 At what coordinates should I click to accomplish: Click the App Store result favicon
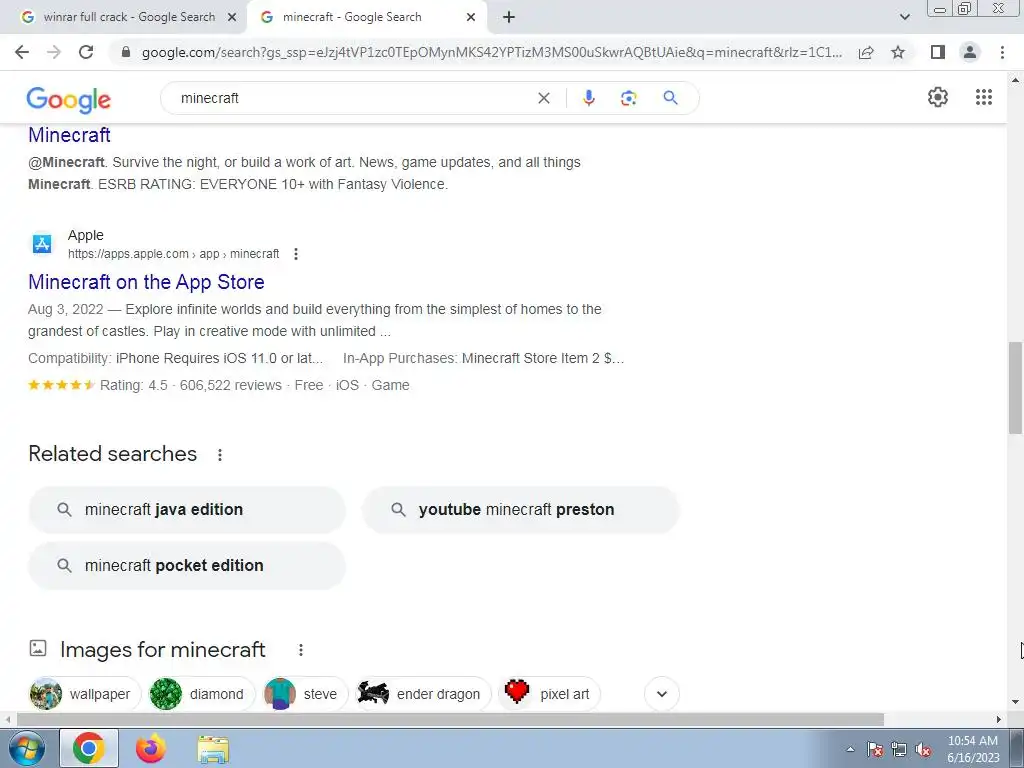pos(42,244)
